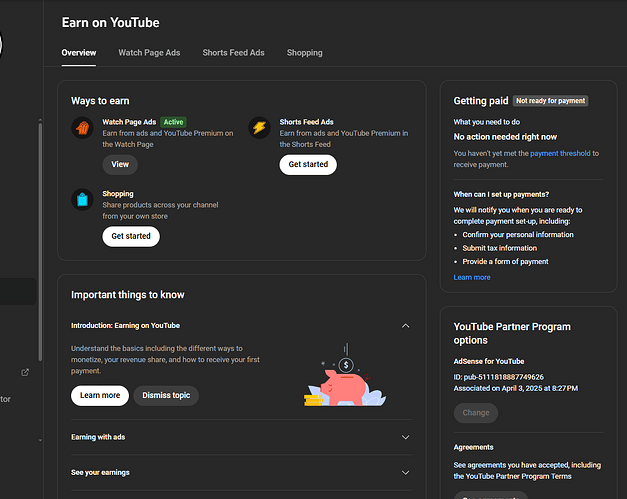627x499 pixels.
Task: Click the Shorts Feed Ads lightning icon
Action: pyautogui.click(x=260, y=128)
